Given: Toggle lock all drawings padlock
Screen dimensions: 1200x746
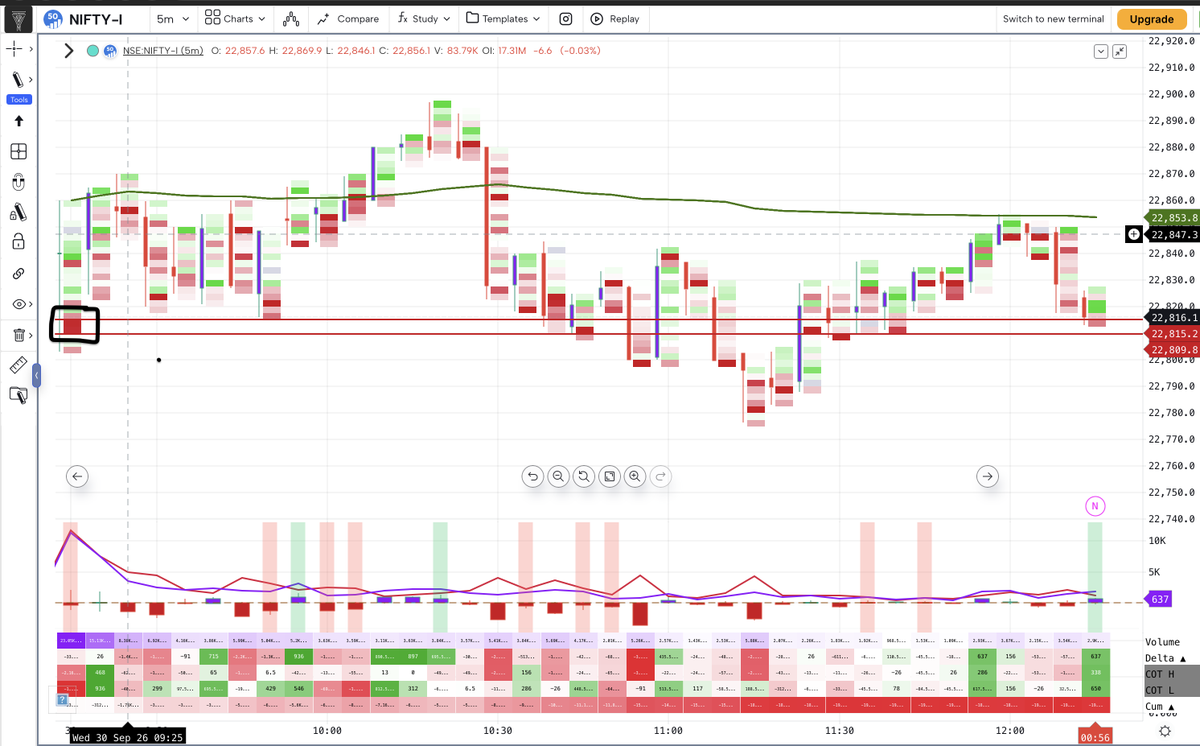Looking at the screenshot, I should [x=18, y=241].
